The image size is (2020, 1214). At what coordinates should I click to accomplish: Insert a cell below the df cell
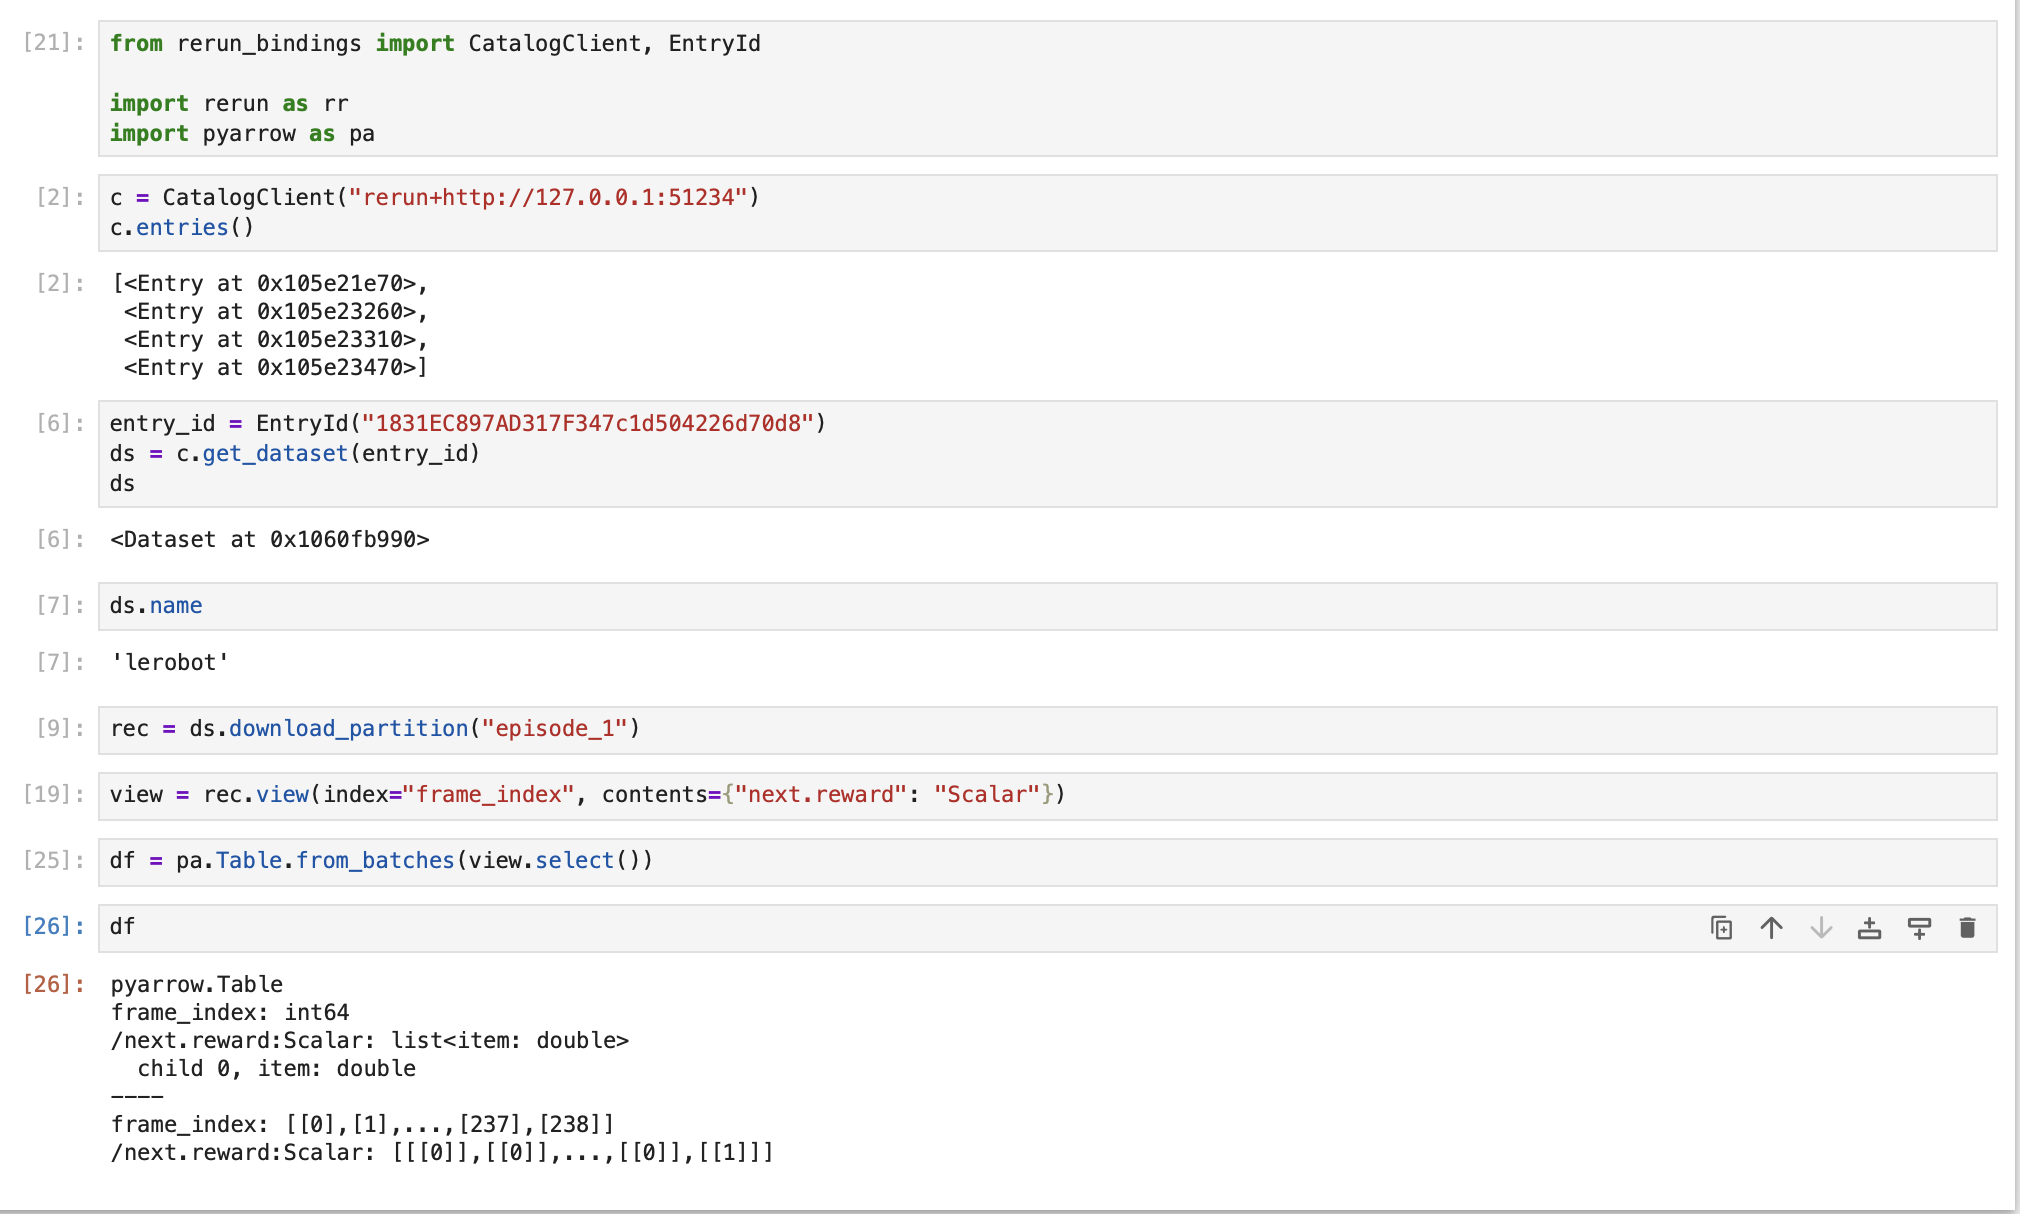(1919, 928)
